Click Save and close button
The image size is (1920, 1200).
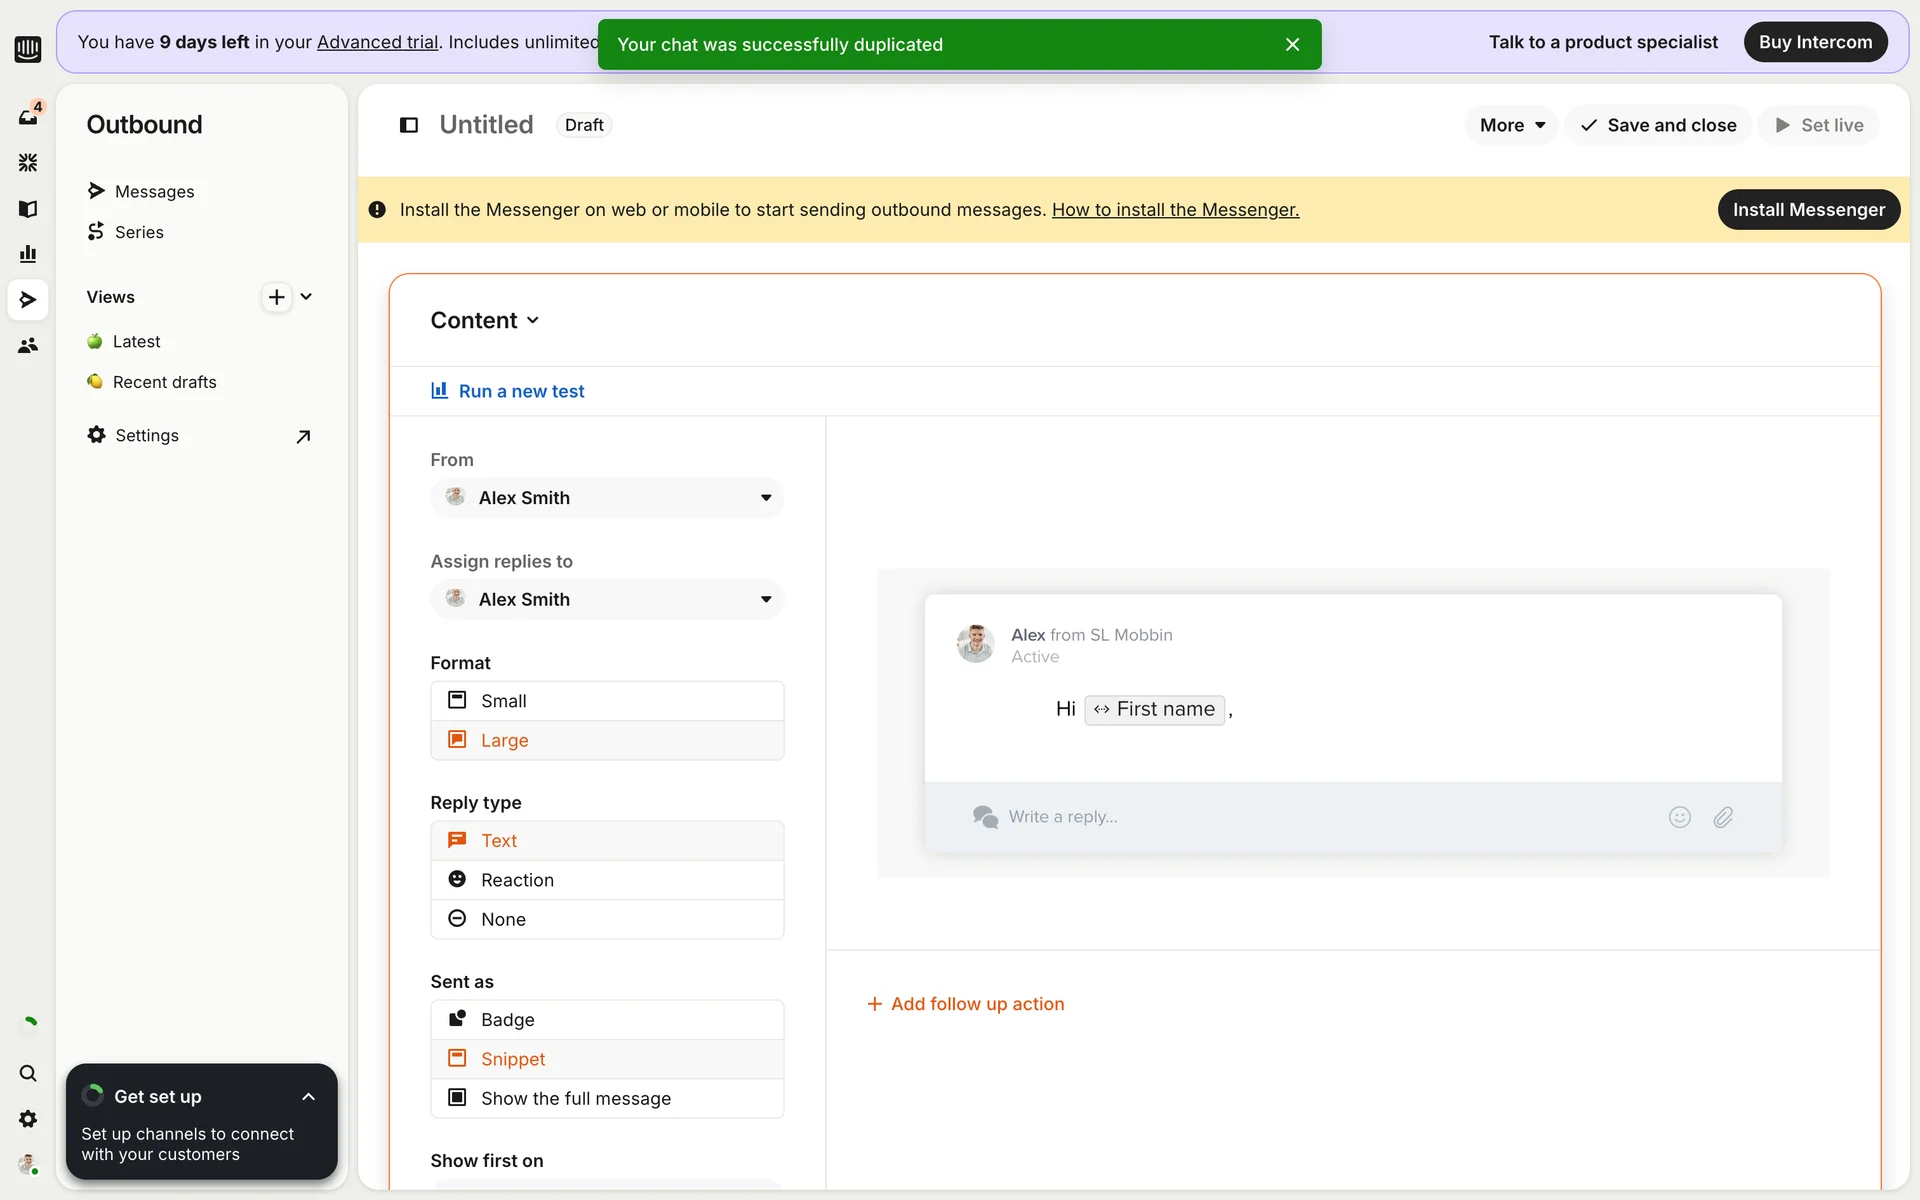click(1658, 125)
